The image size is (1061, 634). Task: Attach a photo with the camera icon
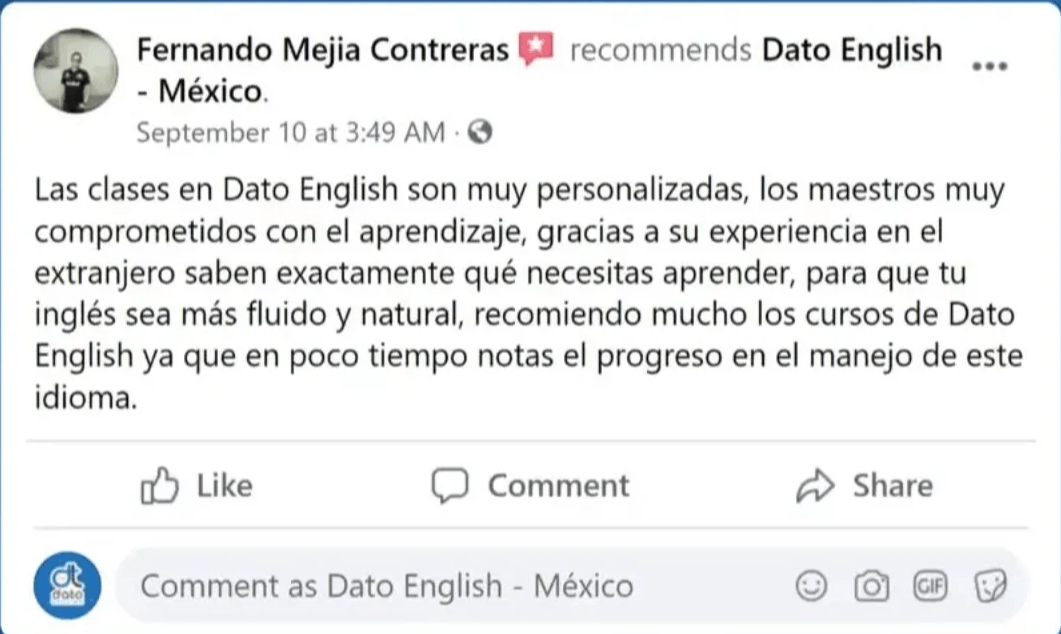(872, 586)
